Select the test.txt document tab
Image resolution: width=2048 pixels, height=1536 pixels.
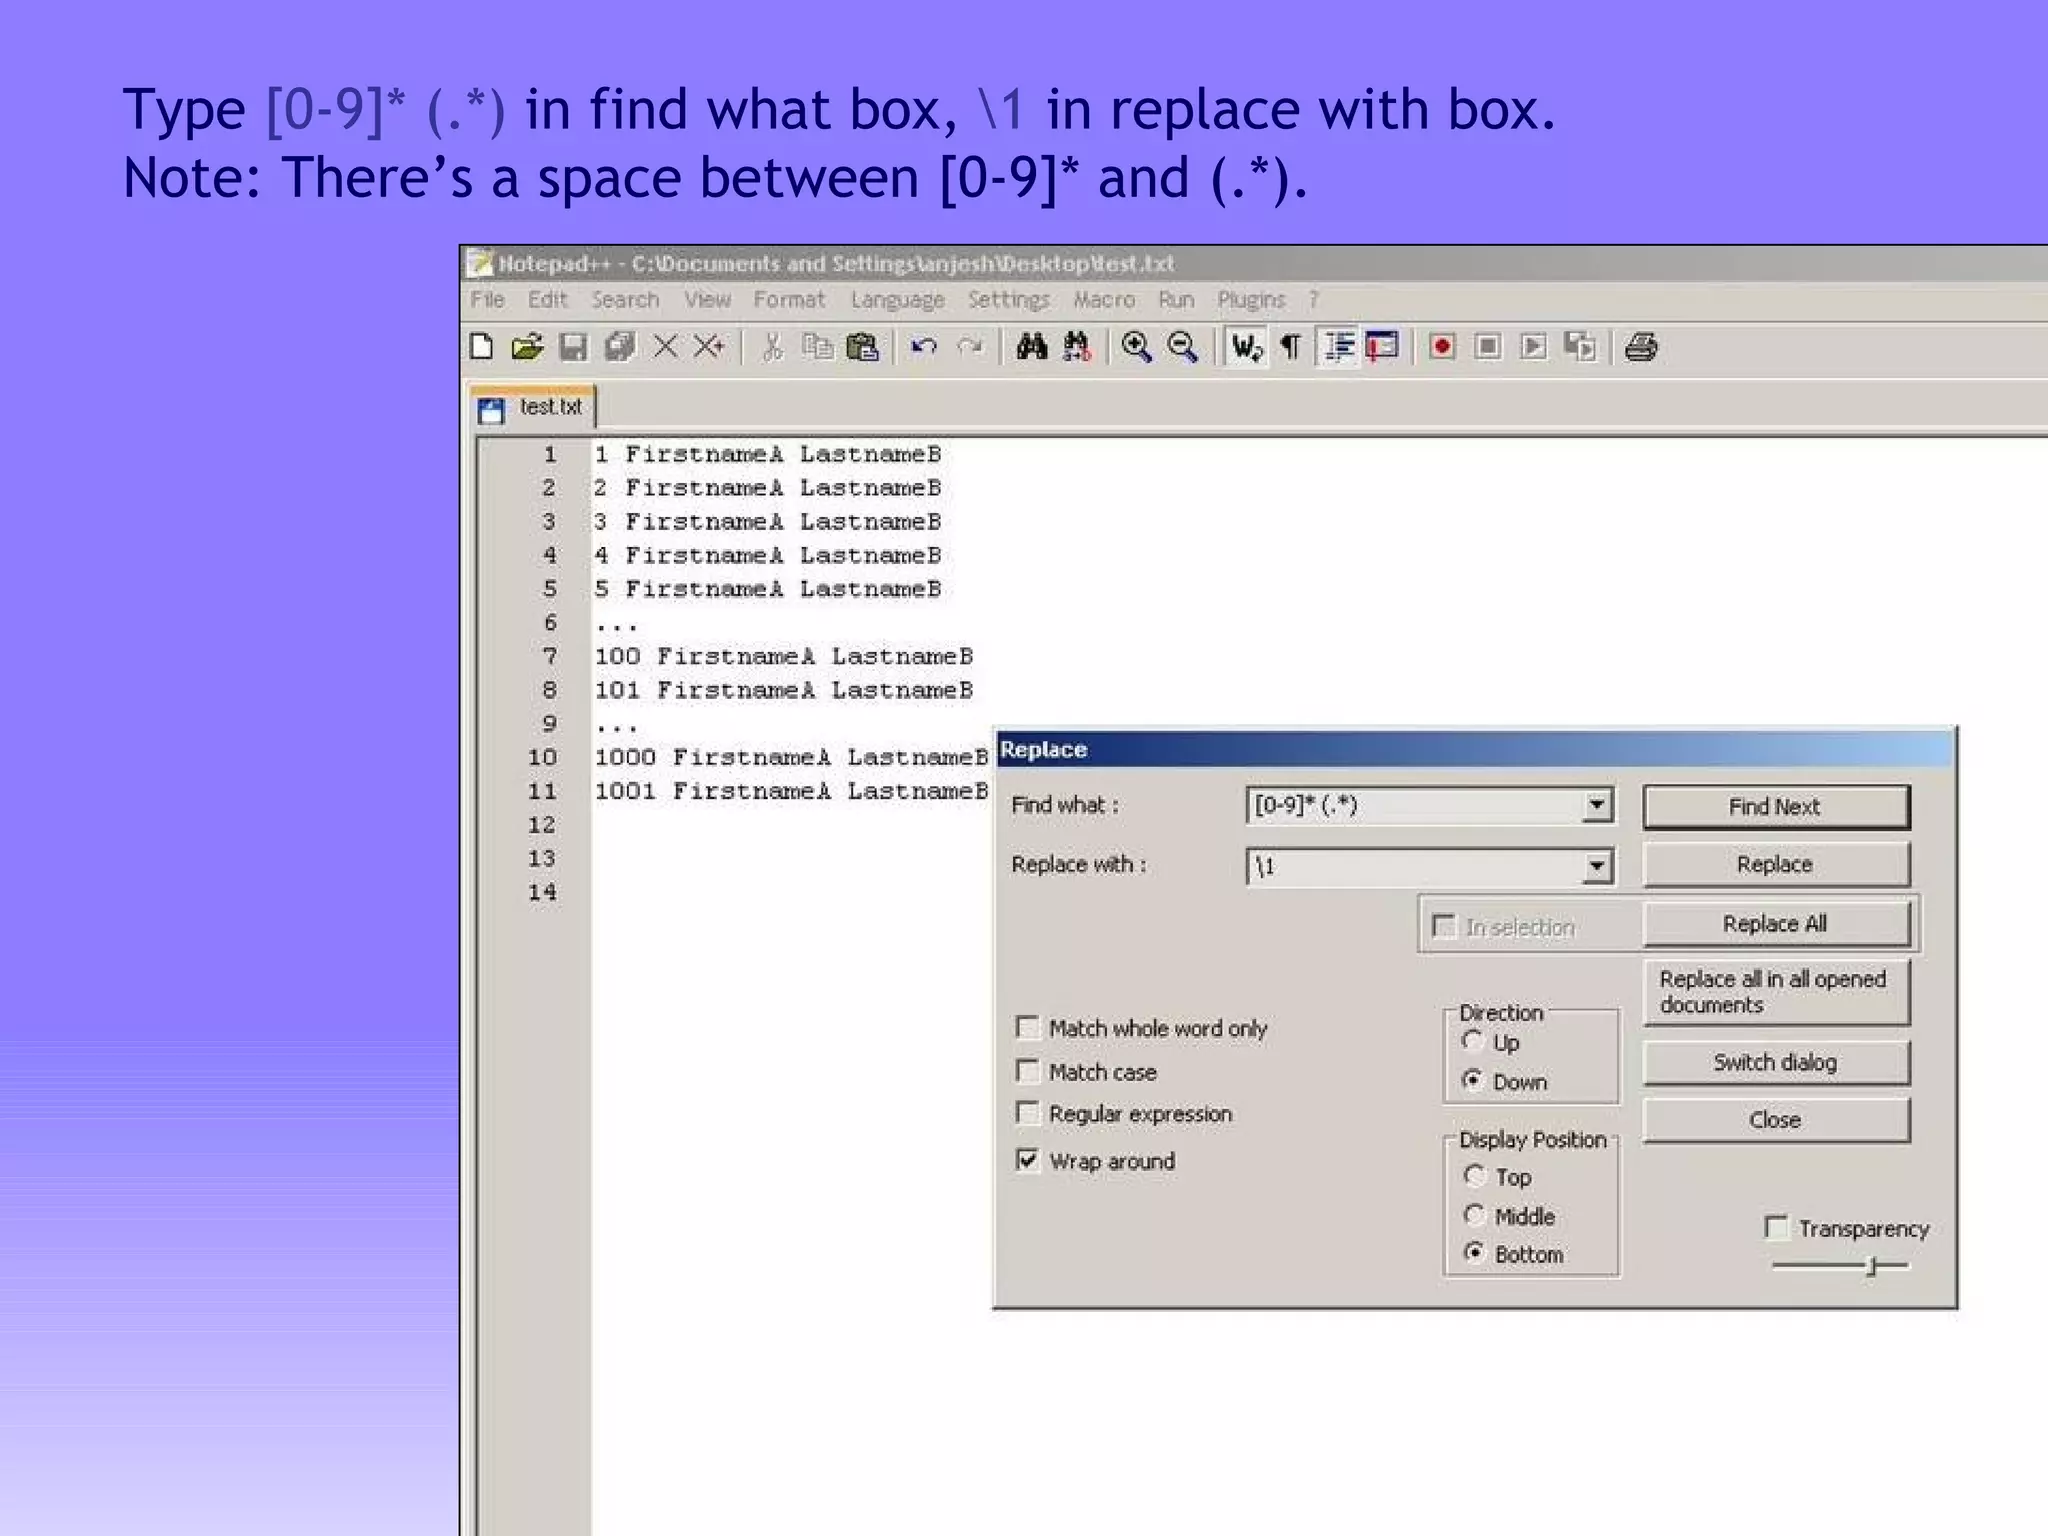tap(534, 408)
